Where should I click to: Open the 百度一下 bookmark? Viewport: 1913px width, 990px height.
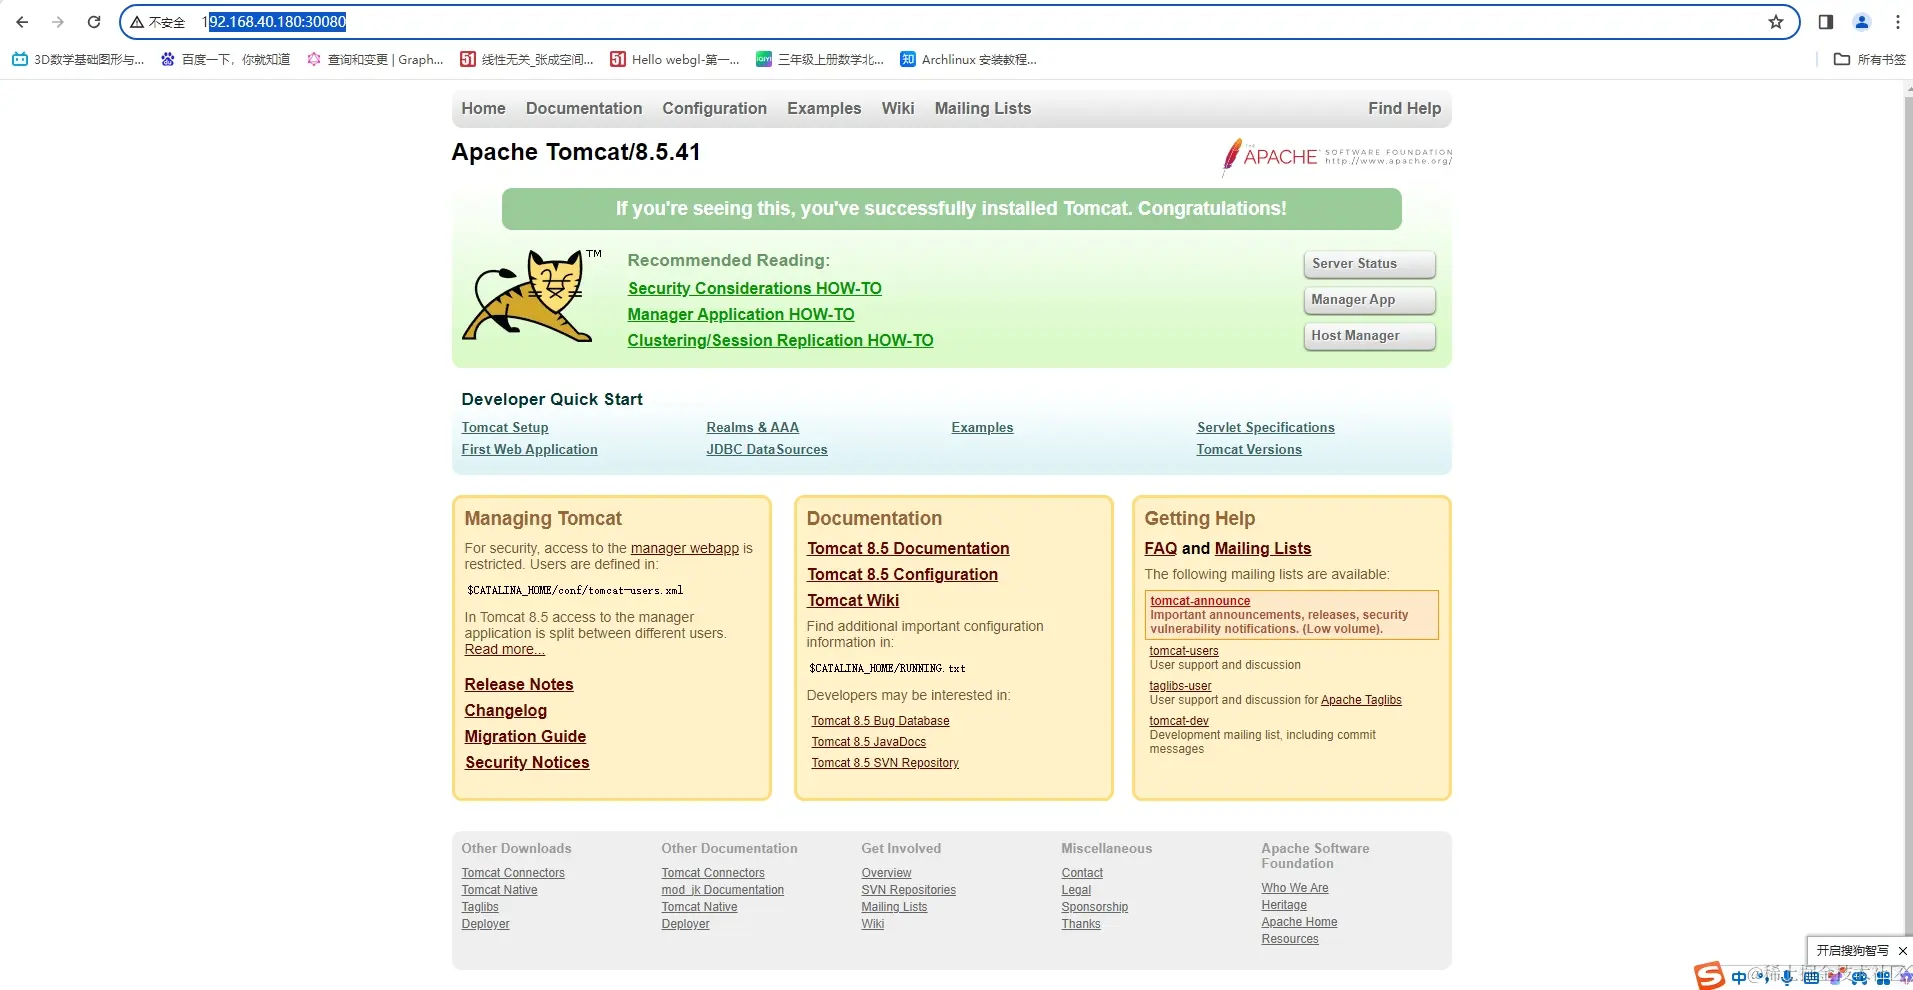(x=225, y=60)
